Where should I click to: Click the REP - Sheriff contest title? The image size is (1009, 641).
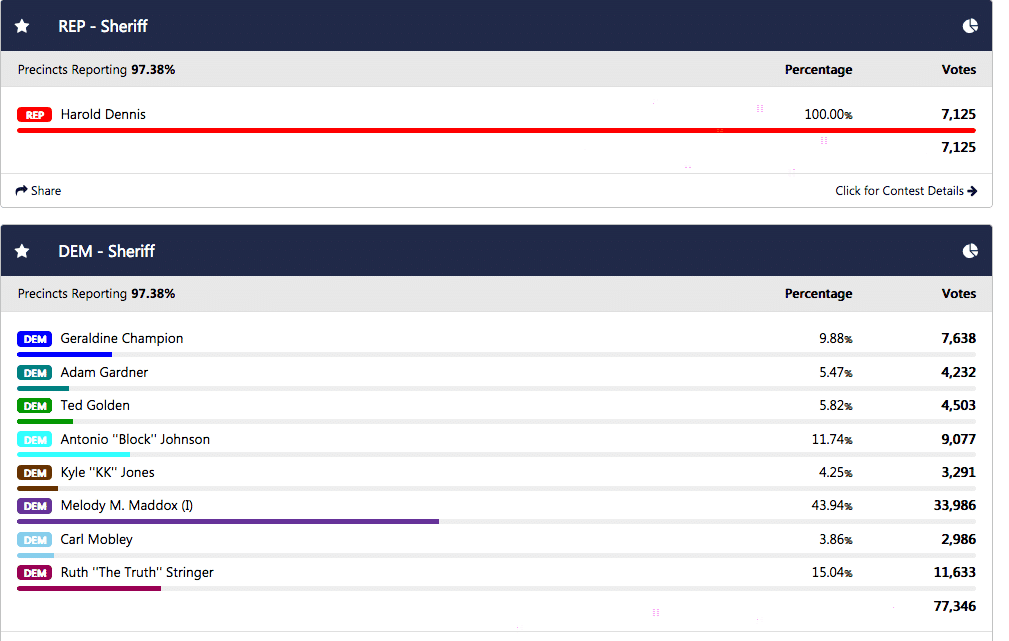point(103,26)
